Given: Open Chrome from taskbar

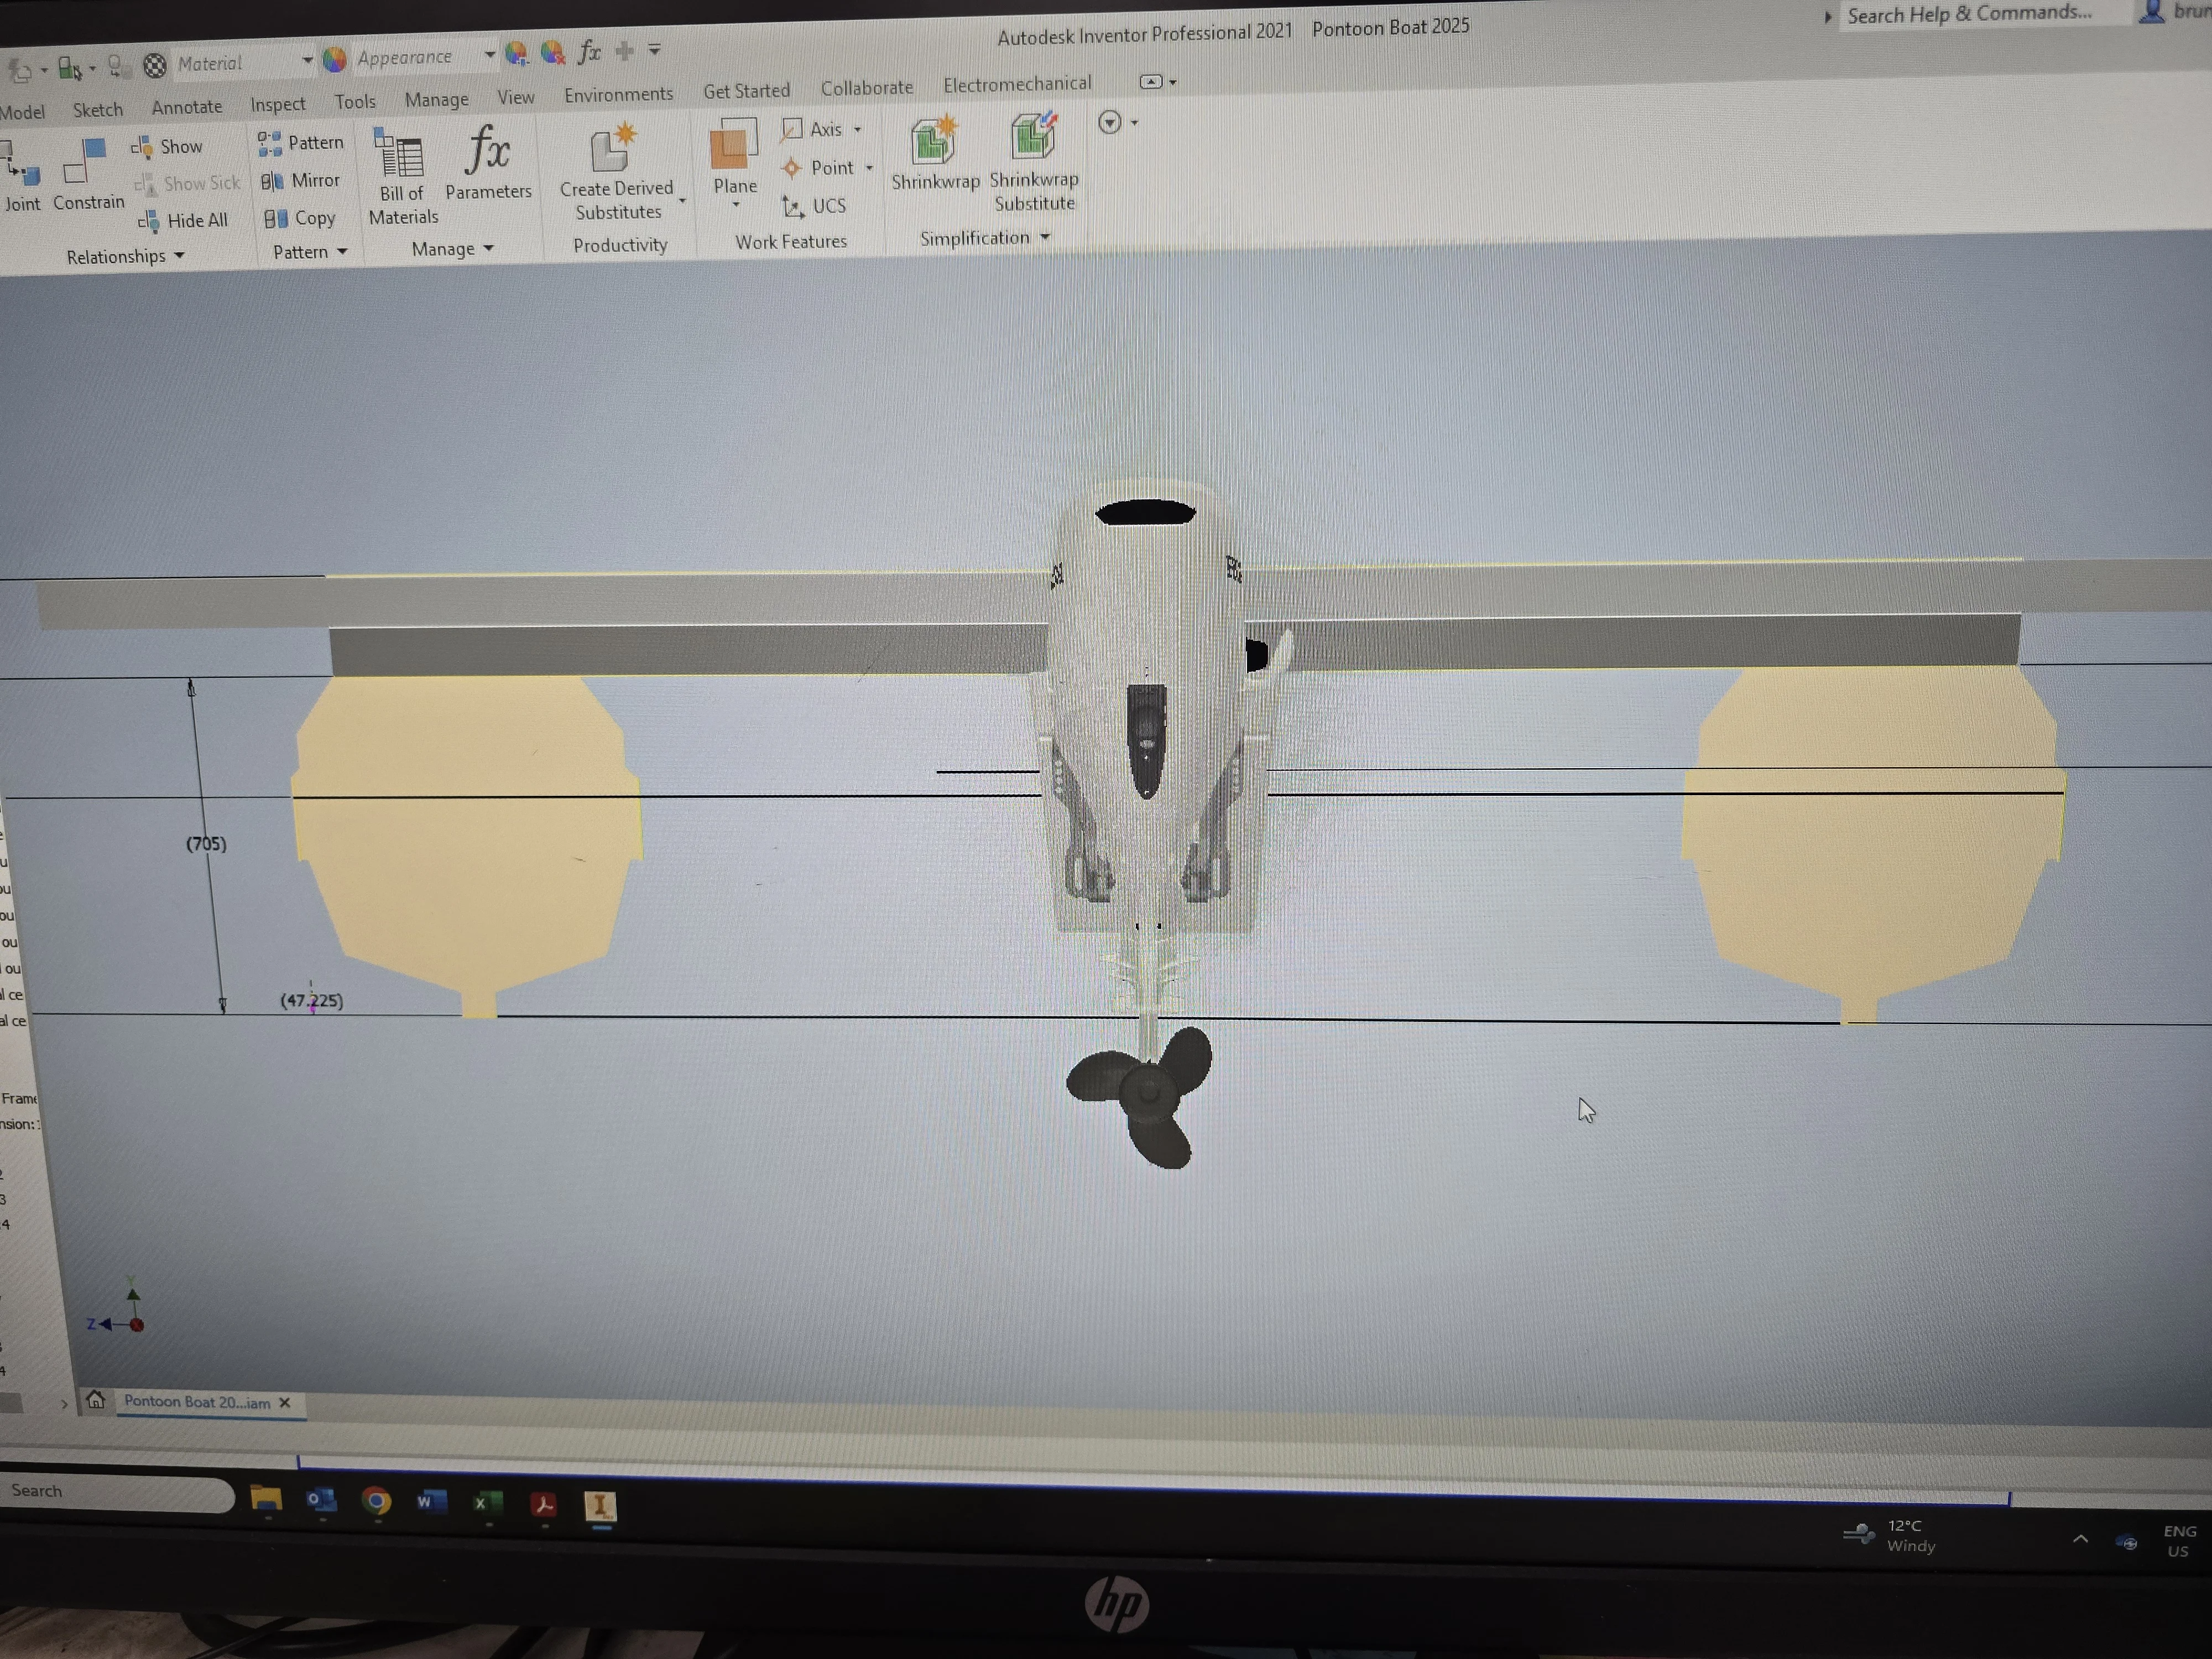Looking at the screenshot, I should (x=376, y=1501).
